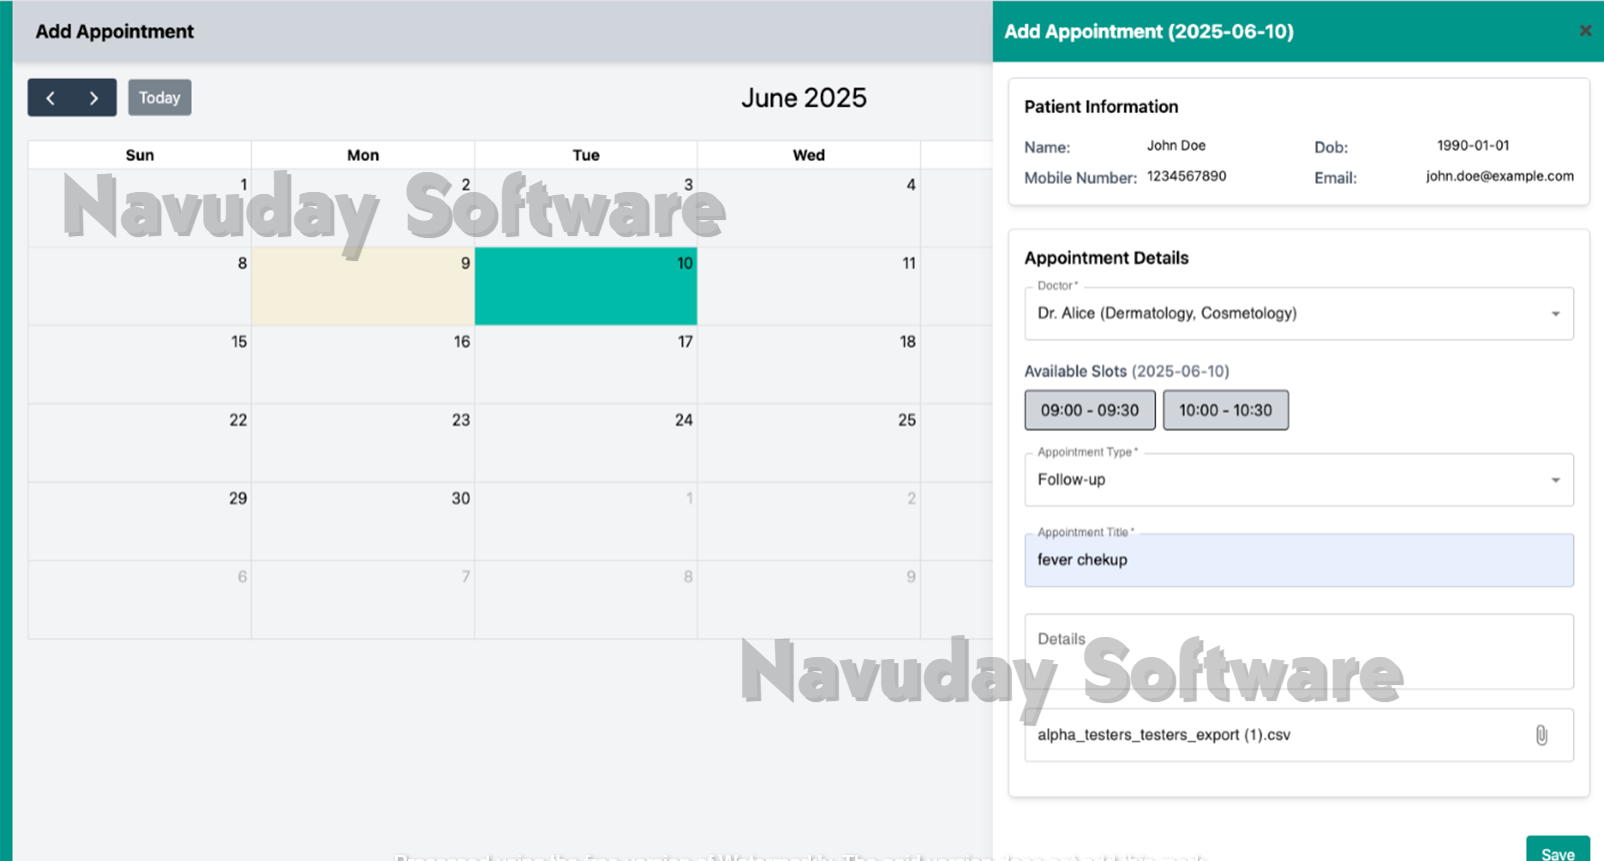Image resolution: width=1604 pixels, height=861 pixels.
Task: Click mobile number 1234567890
Action: point(1186,176)
